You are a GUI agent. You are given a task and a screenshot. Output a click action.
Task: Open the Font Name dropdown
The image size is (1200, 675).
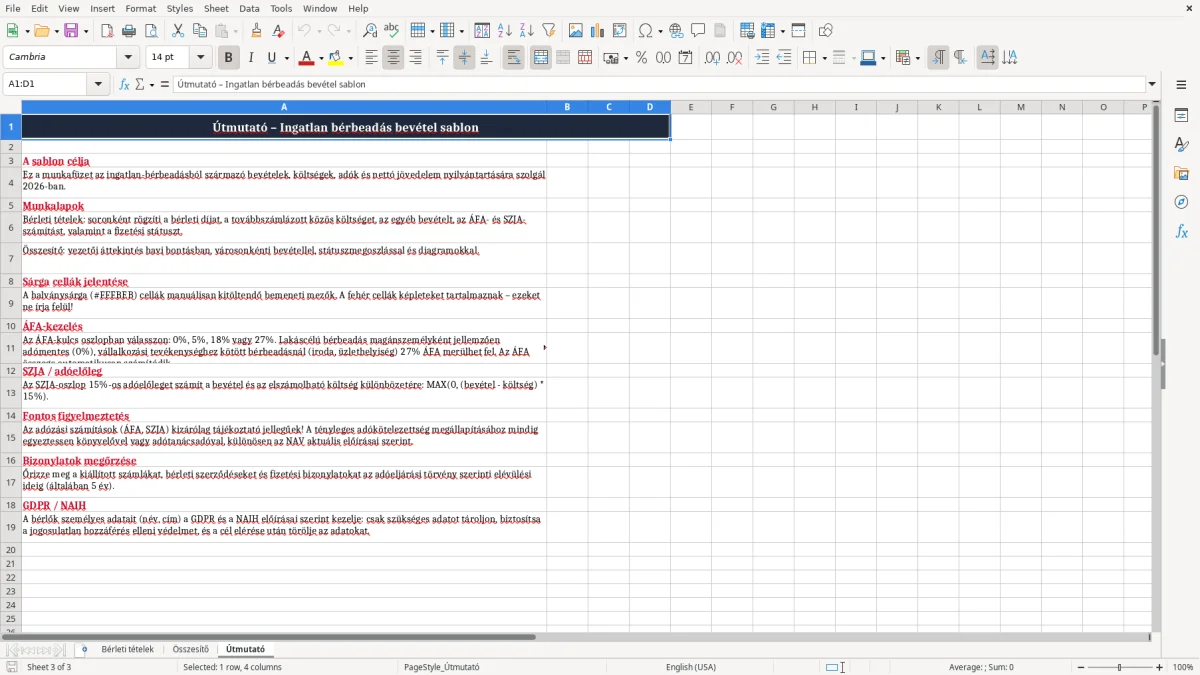click(129, 58)
